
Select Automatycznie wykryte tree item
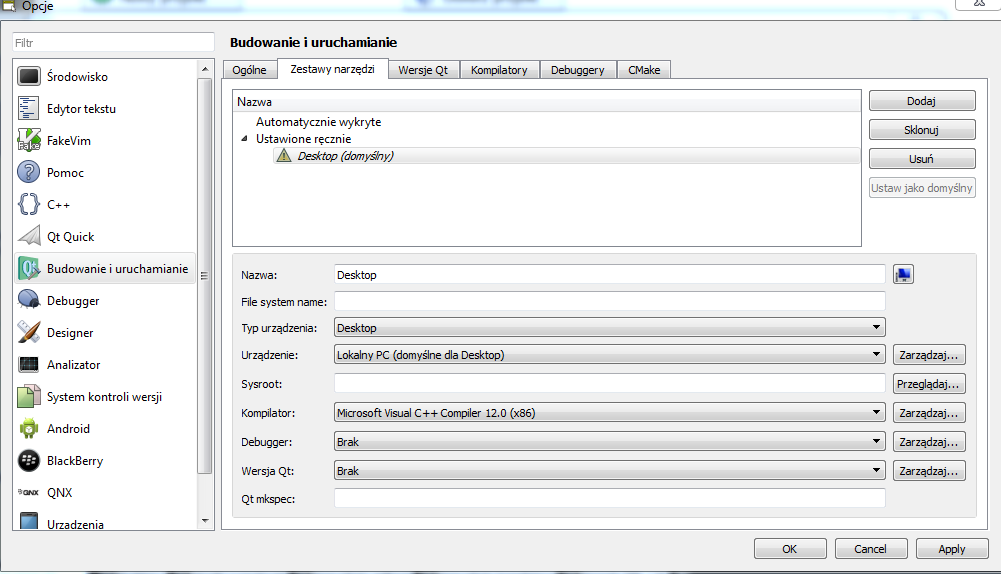[x=319, y=121]
